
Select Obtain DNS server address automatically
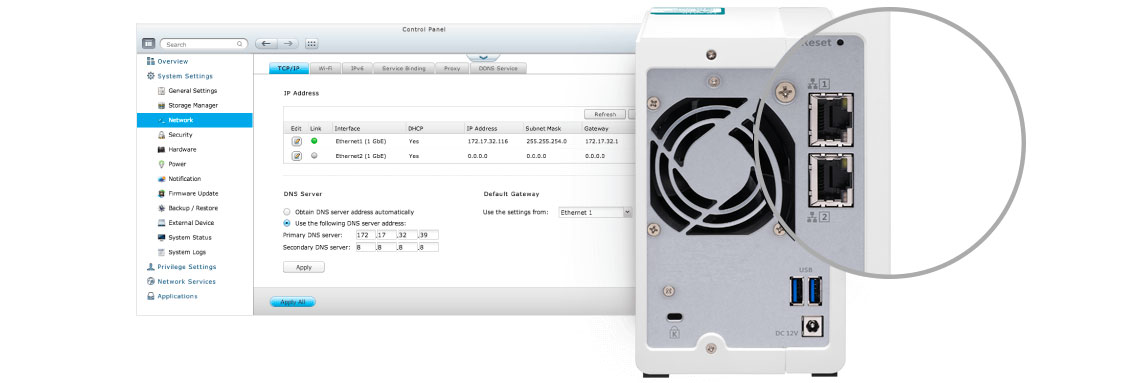[286, 211]
